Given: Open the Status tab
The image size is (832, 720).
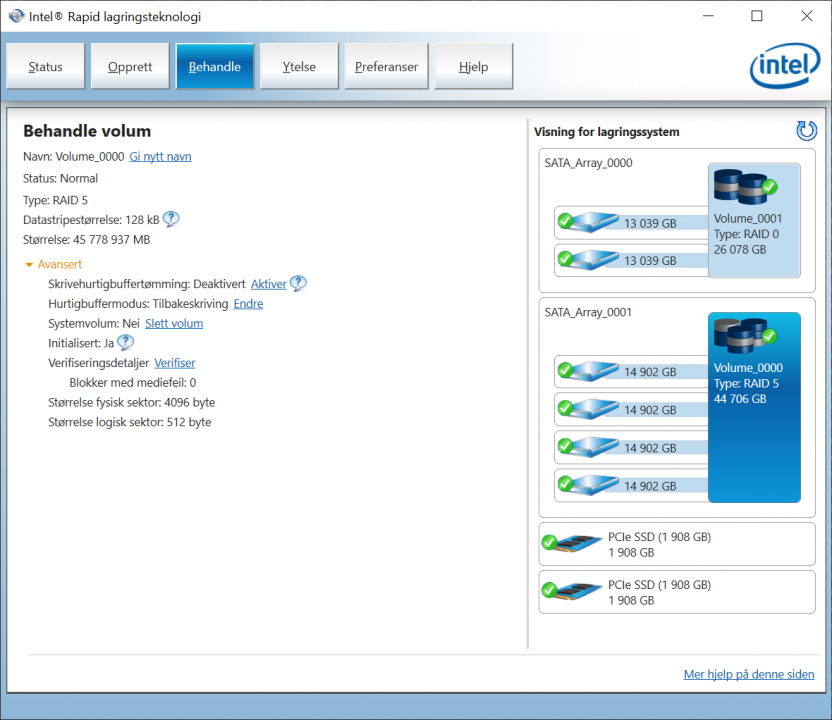Looking at the screenshot, I should (46, 68).
